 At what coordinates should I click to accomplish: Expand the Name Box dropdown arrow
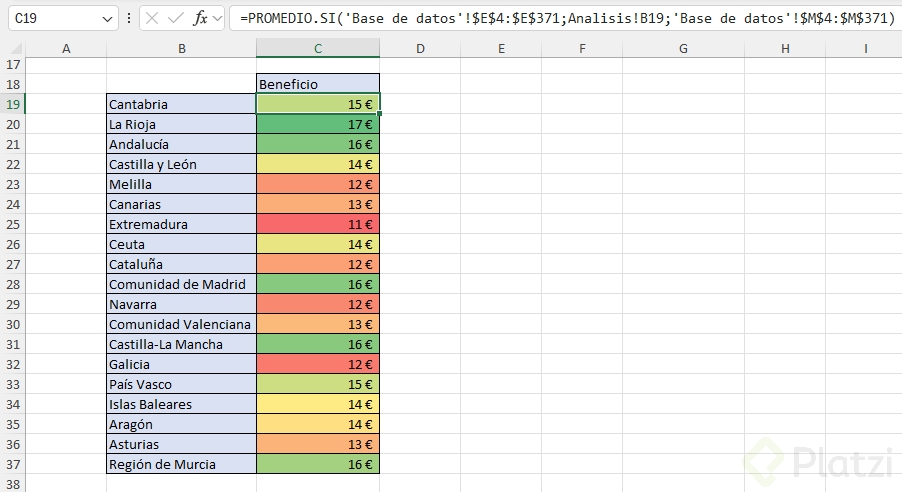(107, 19)
